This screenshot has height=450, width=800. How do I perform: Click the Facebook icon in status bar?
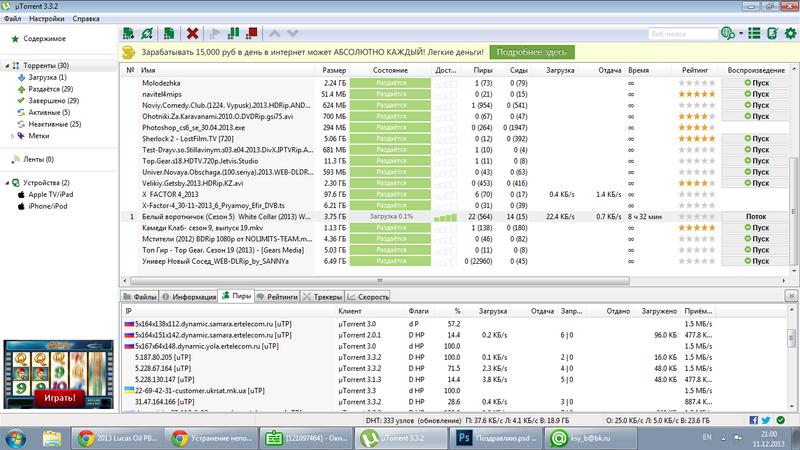click(754, 420)
